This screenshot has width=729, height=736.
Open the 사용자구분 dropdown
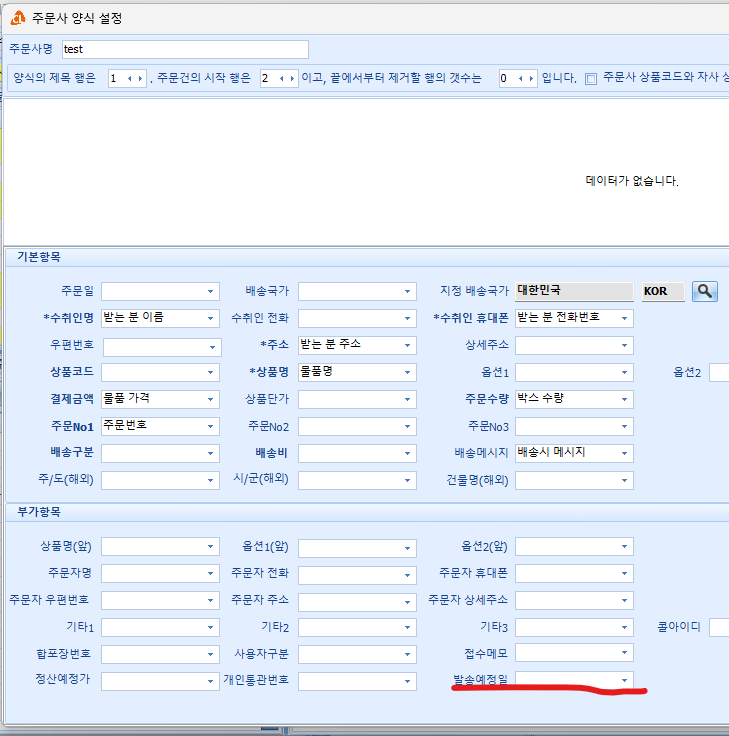[x=407, y=654]
